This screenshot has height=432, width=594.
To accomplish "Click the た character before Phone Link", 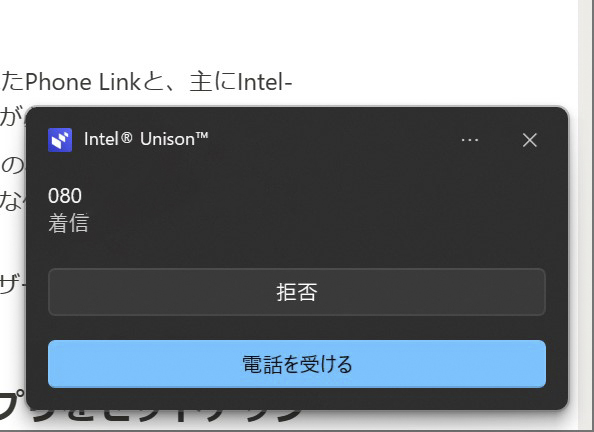I will (x=13, y=82).
